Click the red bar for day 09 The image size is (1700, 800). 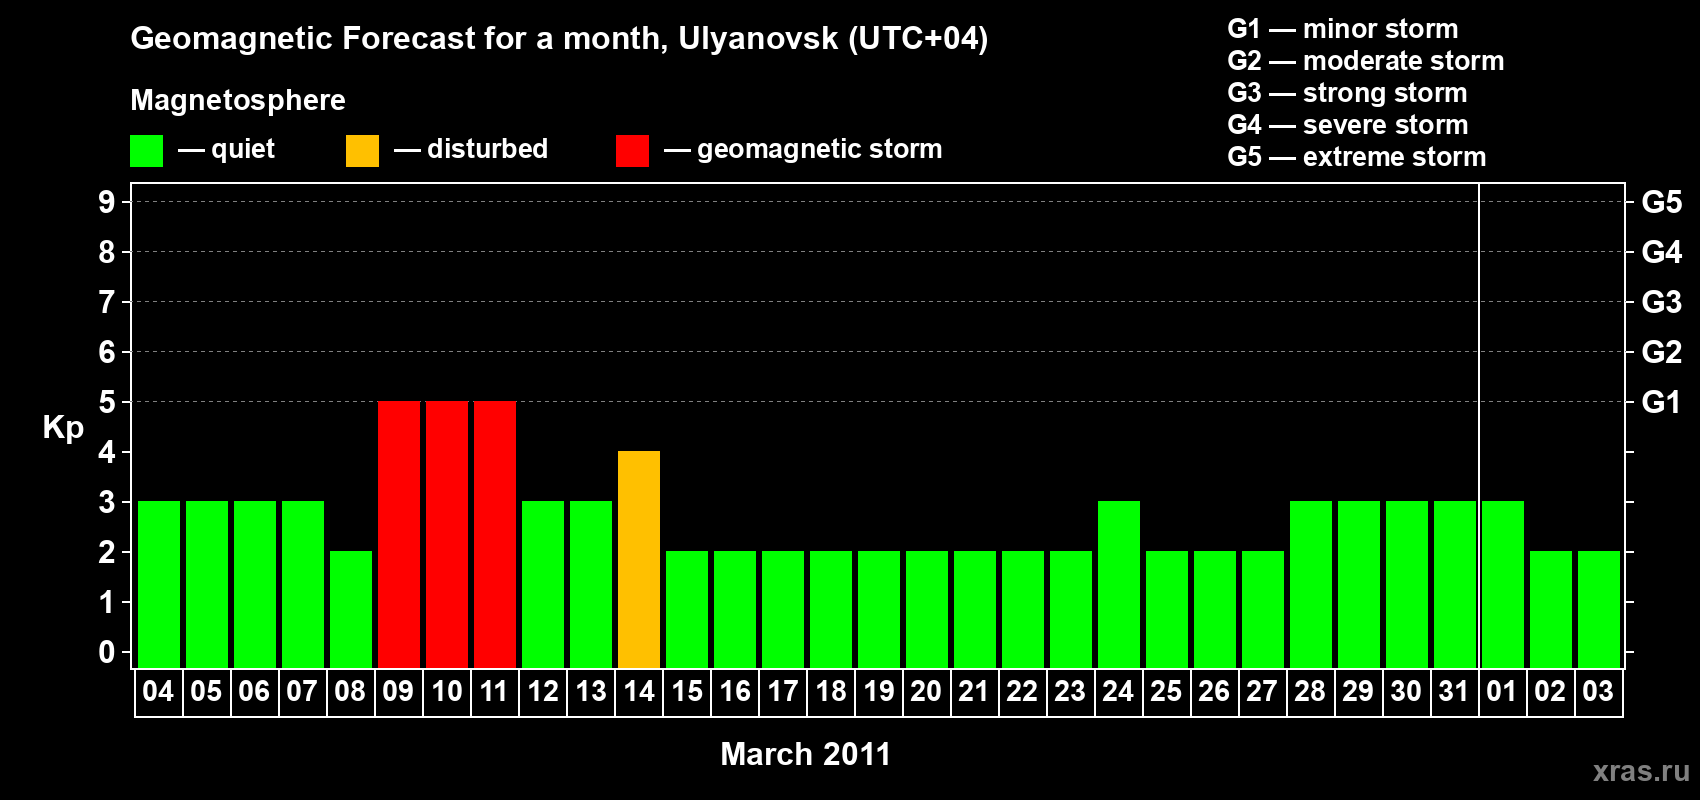(x=399, y=534)
